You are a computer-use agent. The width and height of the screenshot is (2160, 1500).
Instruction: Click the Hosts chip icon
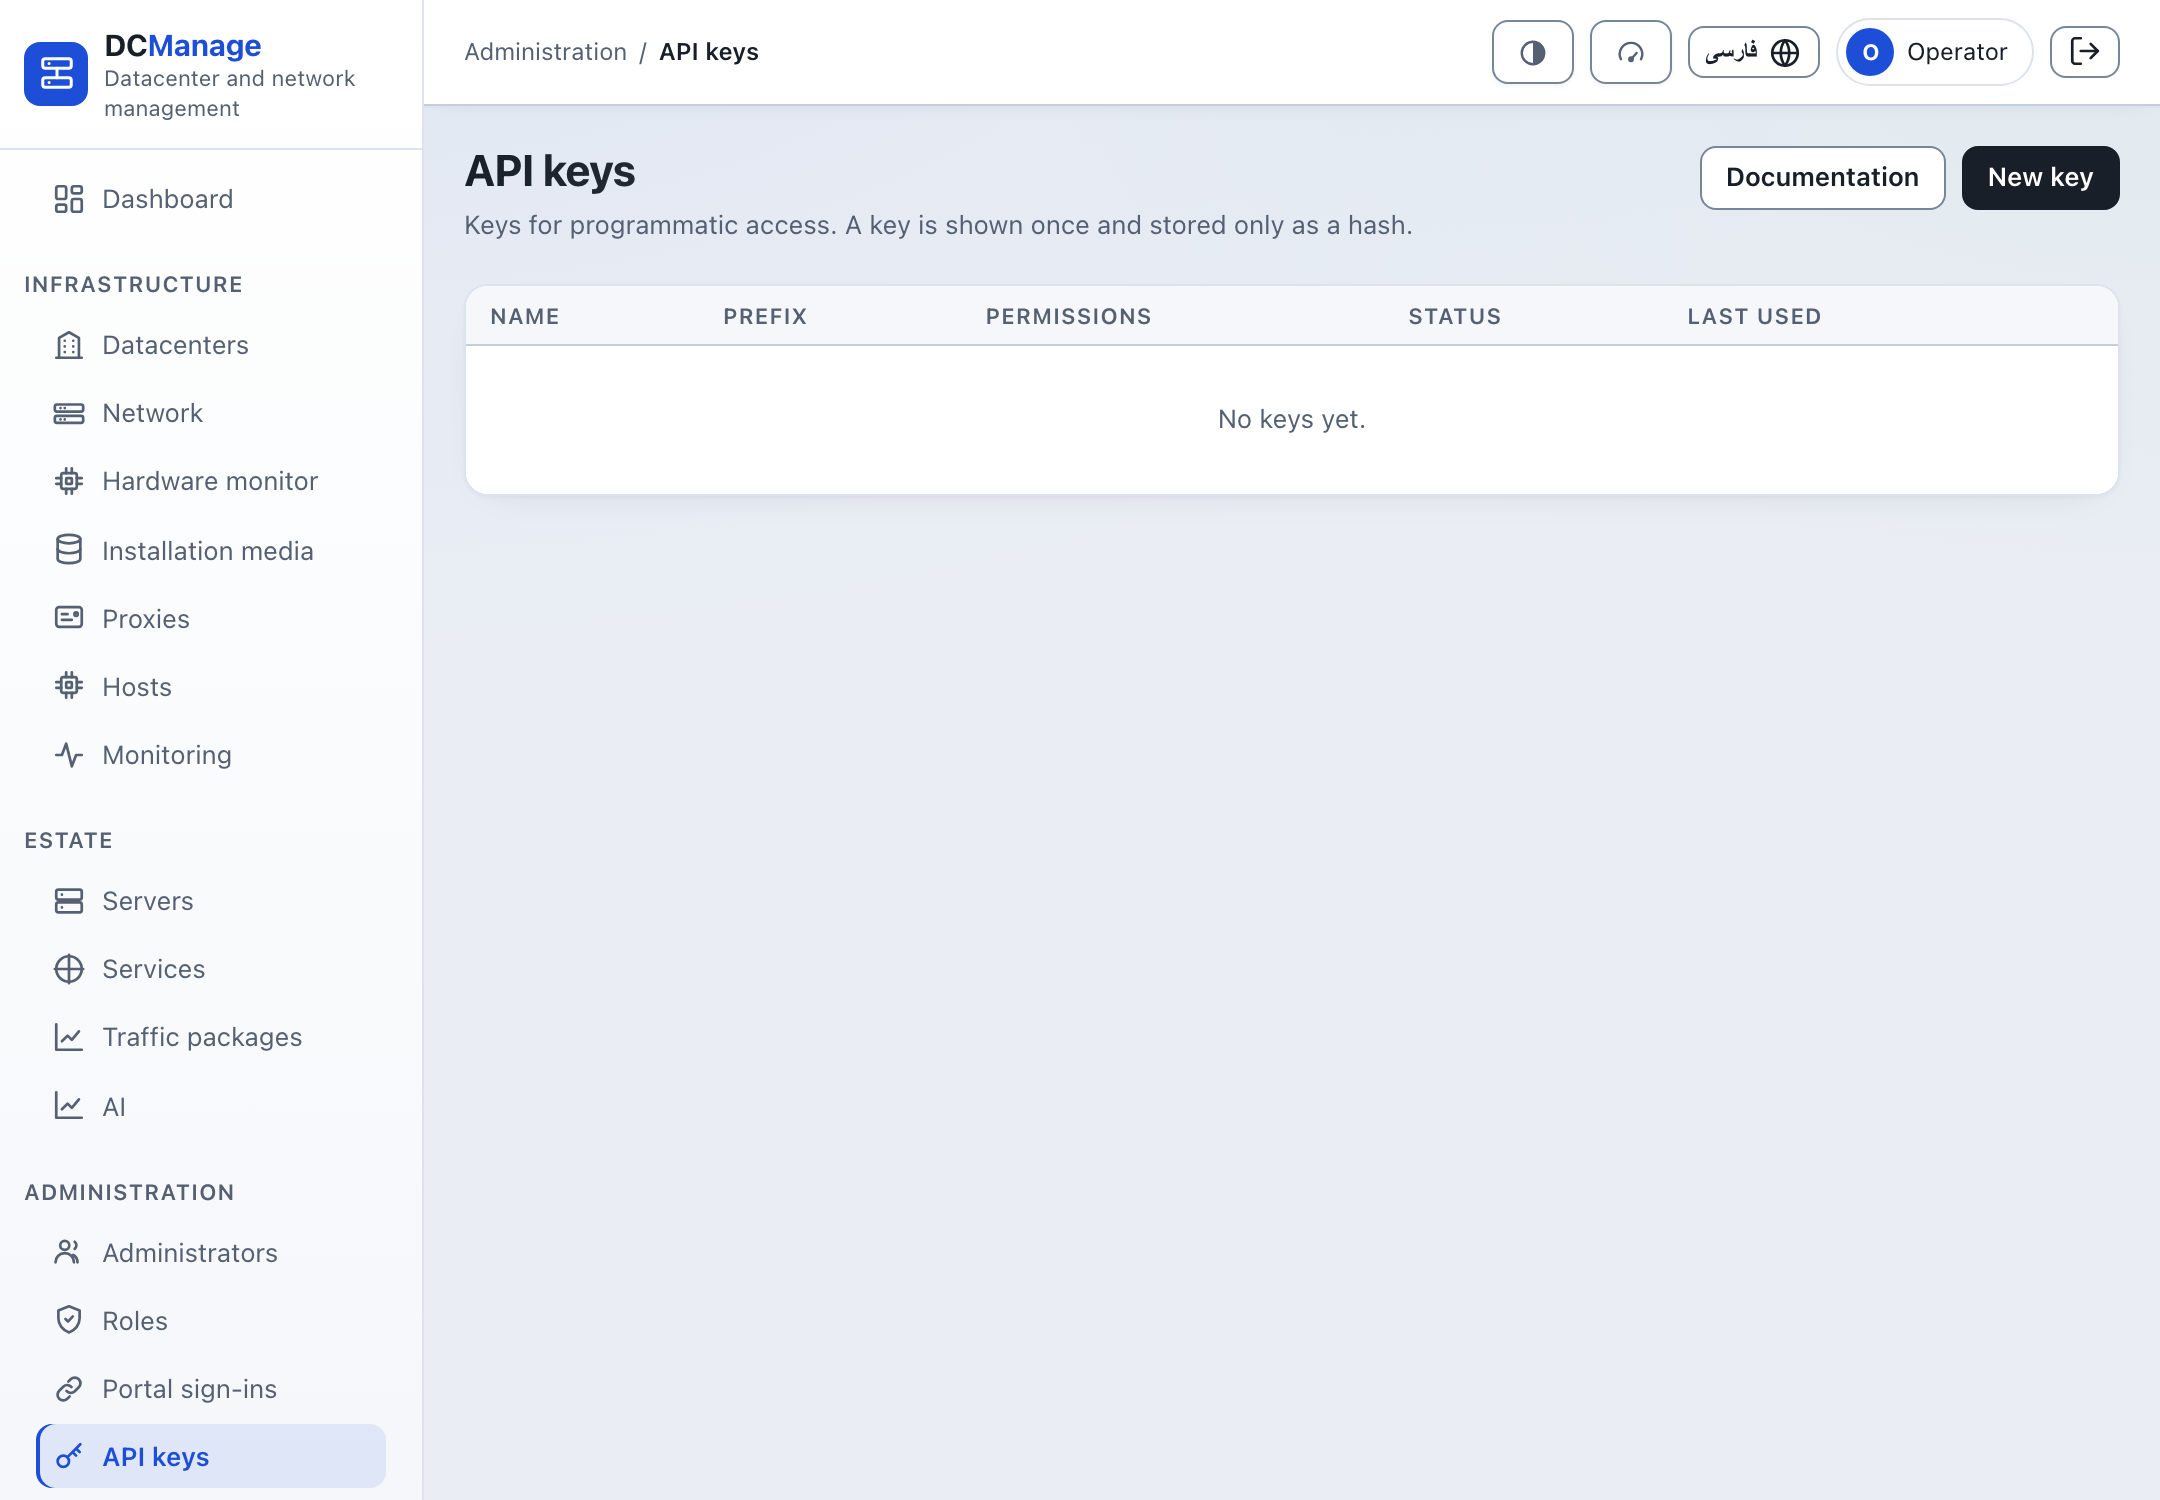click(69, 685)
